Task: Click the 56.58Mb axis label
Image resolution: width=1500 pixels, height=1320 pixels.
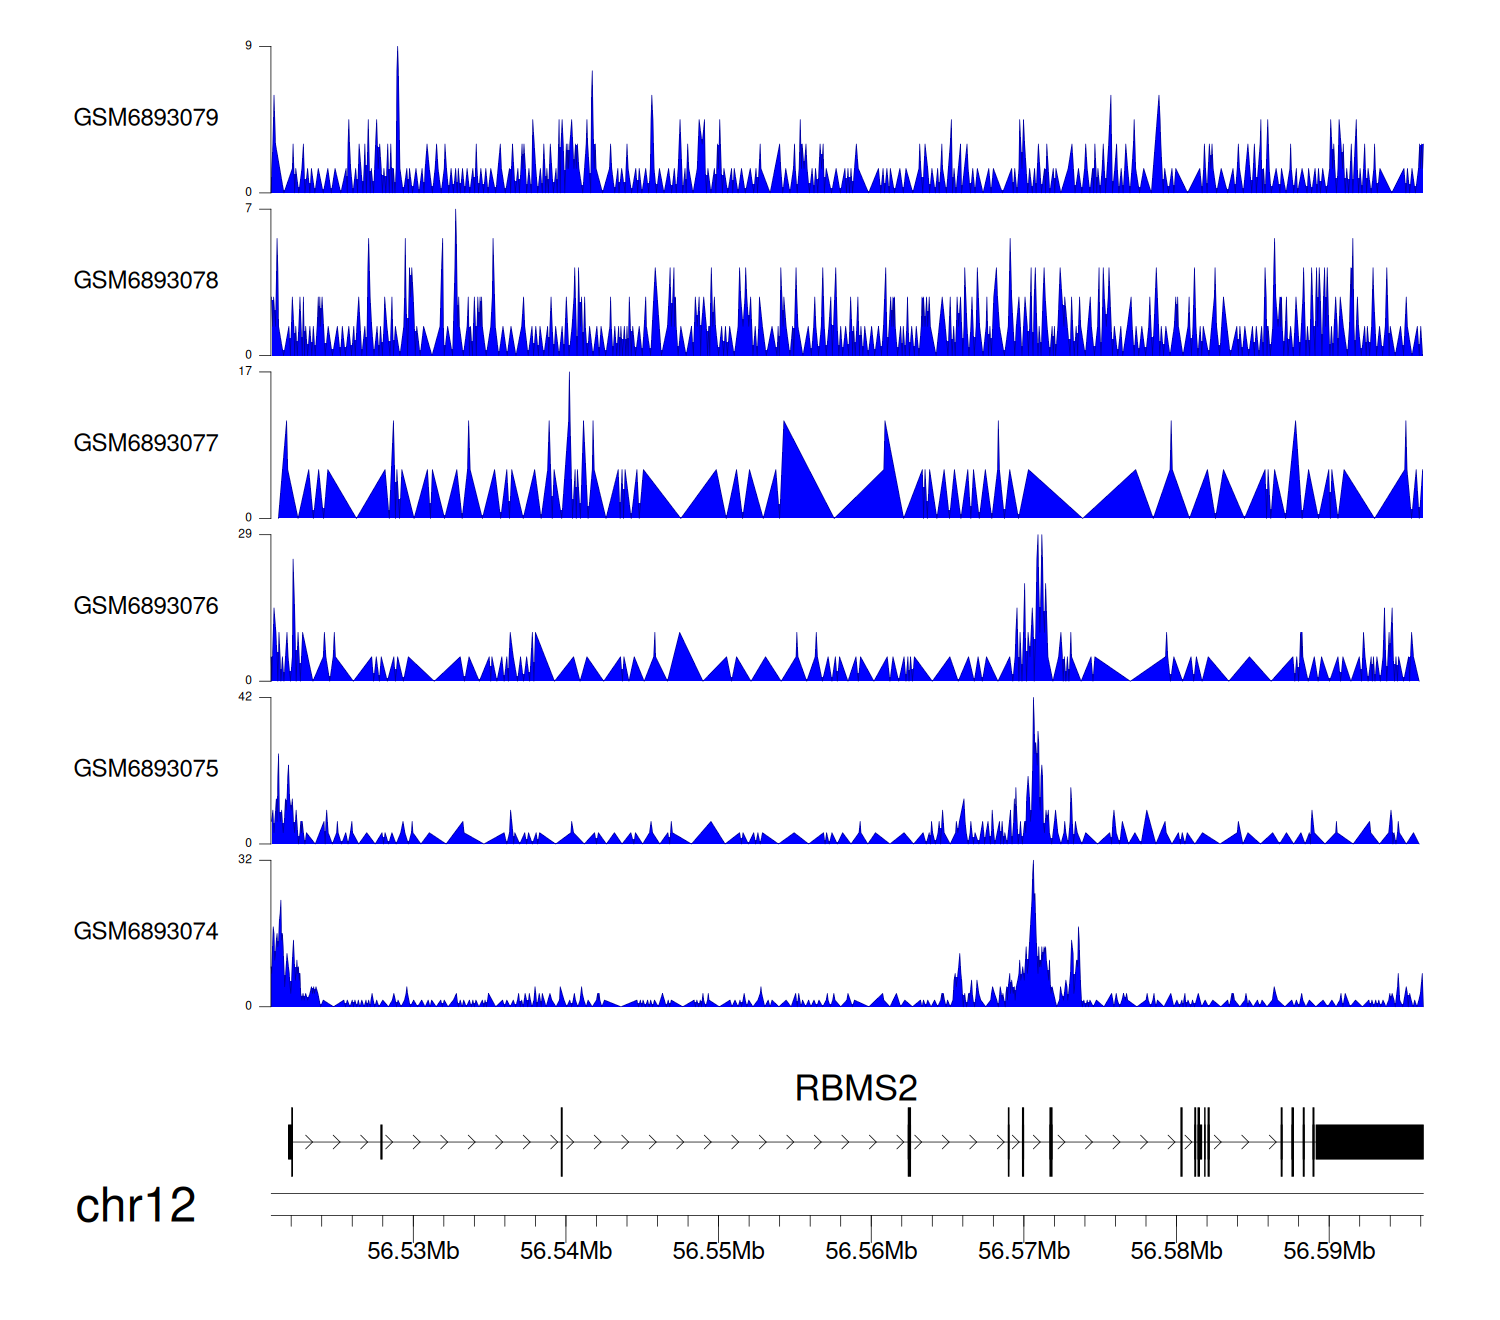Action: [x=1176, y=1251]
